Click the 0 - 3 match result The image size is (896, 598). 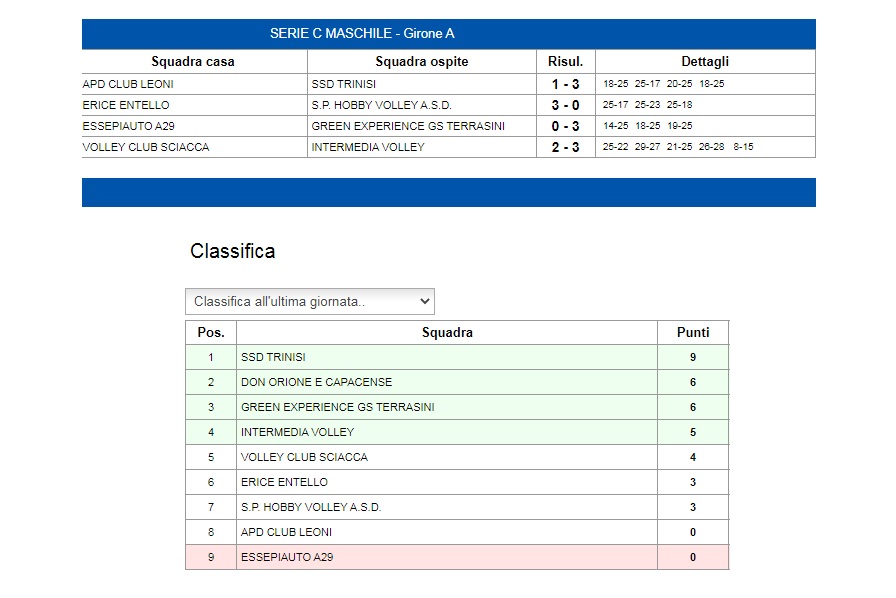[565, 126]
